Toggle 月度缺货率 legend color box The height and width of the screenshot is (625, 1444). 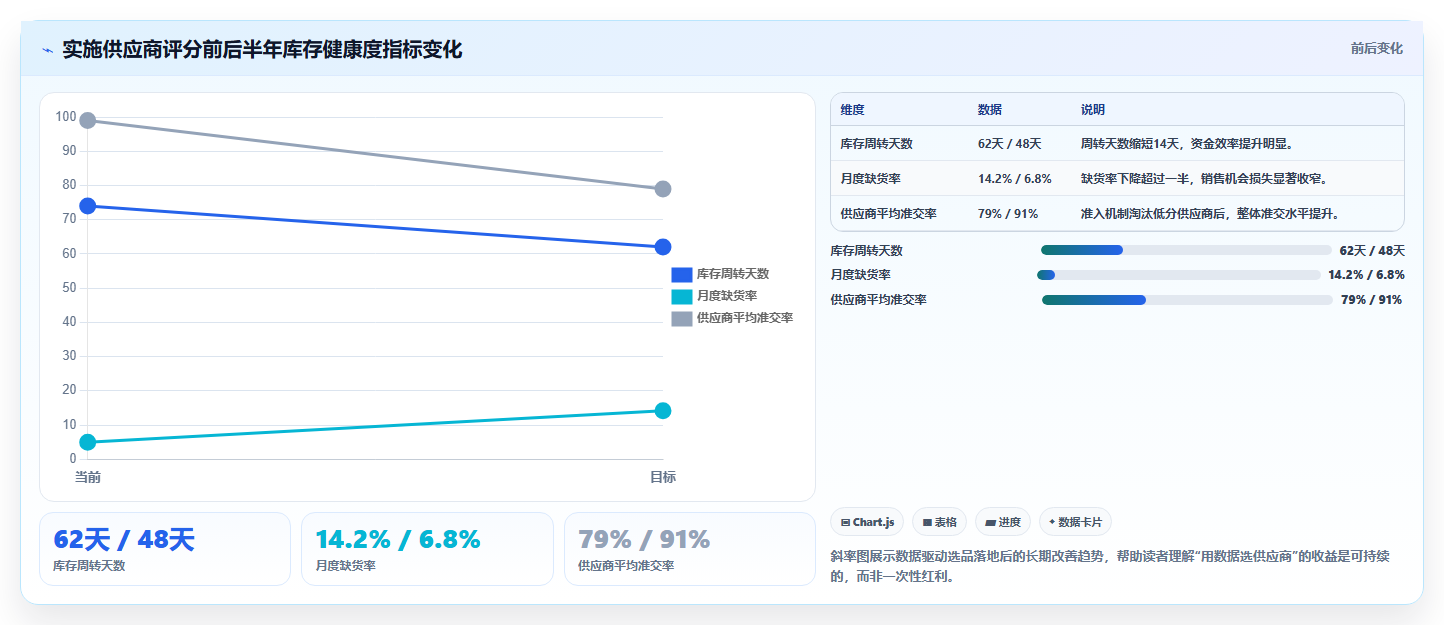[681, 296]
